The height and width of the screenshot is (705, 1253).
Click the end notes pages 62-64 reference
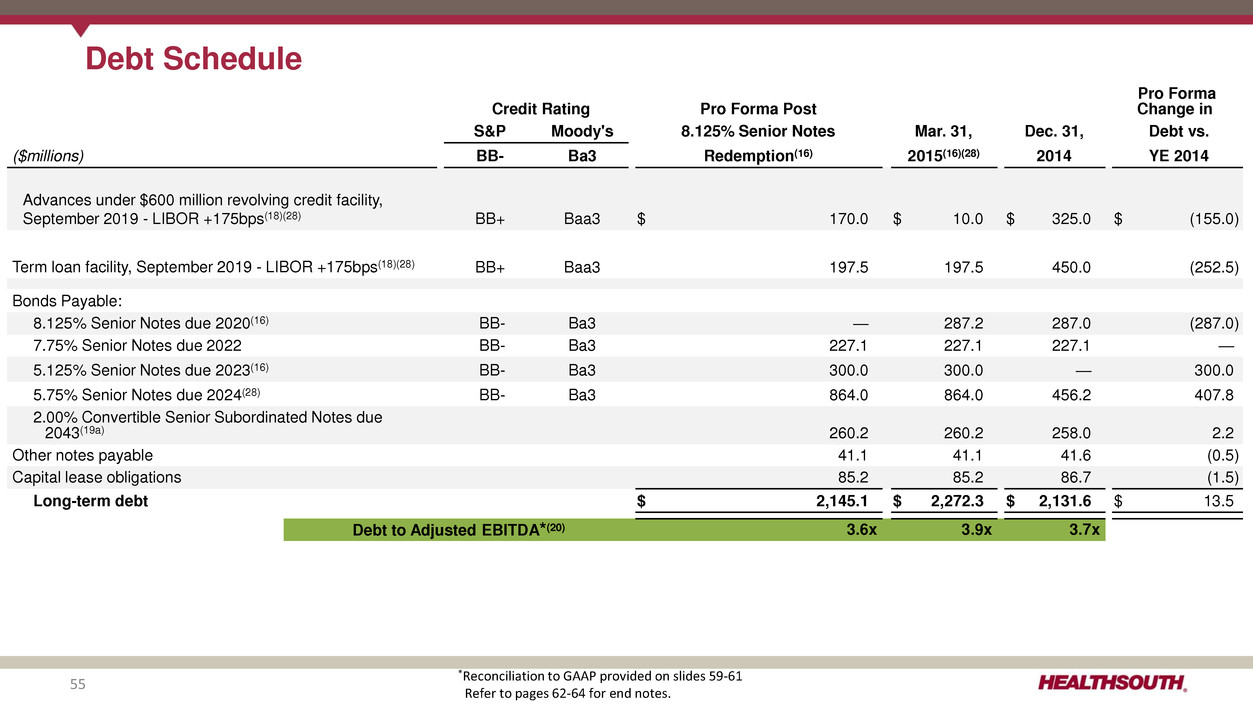pyautogui.click(x=568, y=694)
